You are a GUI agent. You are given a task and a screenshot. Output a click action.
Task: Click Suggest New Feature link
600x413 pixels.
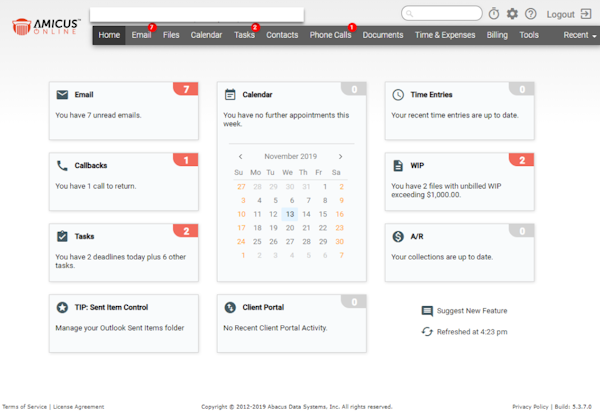click(x=472, y=311)
